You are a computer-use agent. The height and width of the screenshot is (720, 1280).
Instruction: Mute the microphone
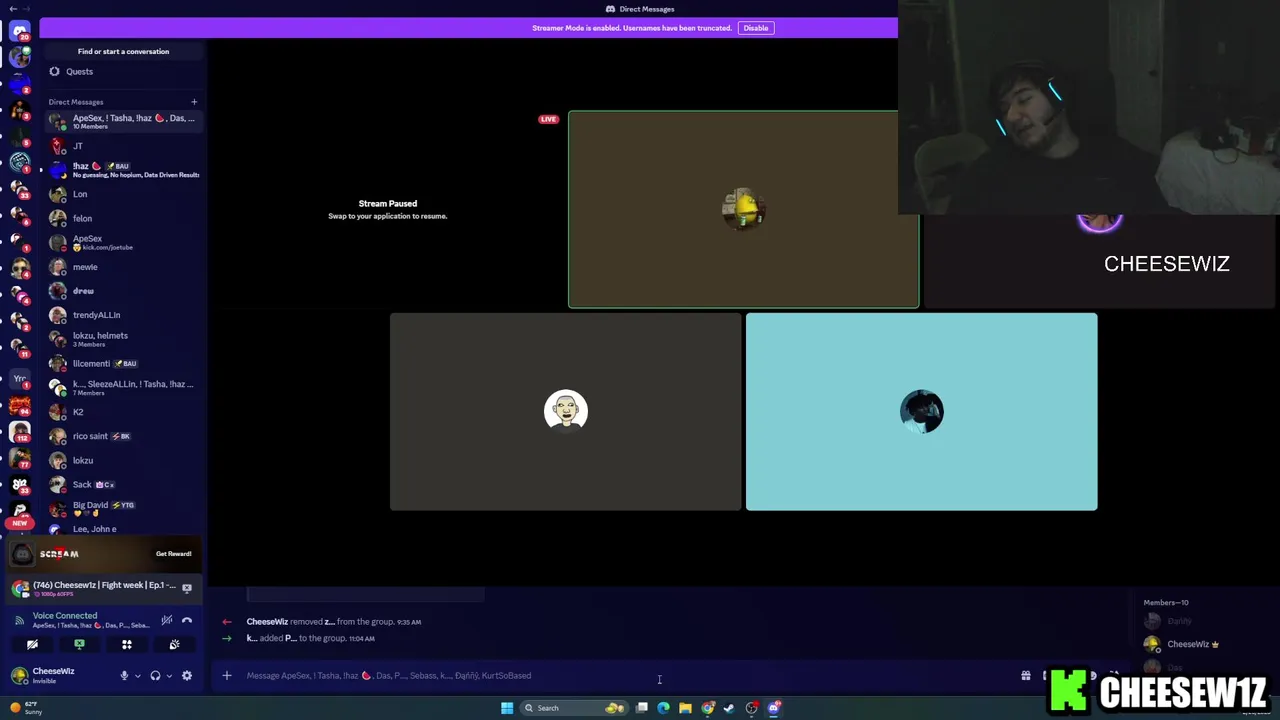pyautogui.click(x=124, y=676)
